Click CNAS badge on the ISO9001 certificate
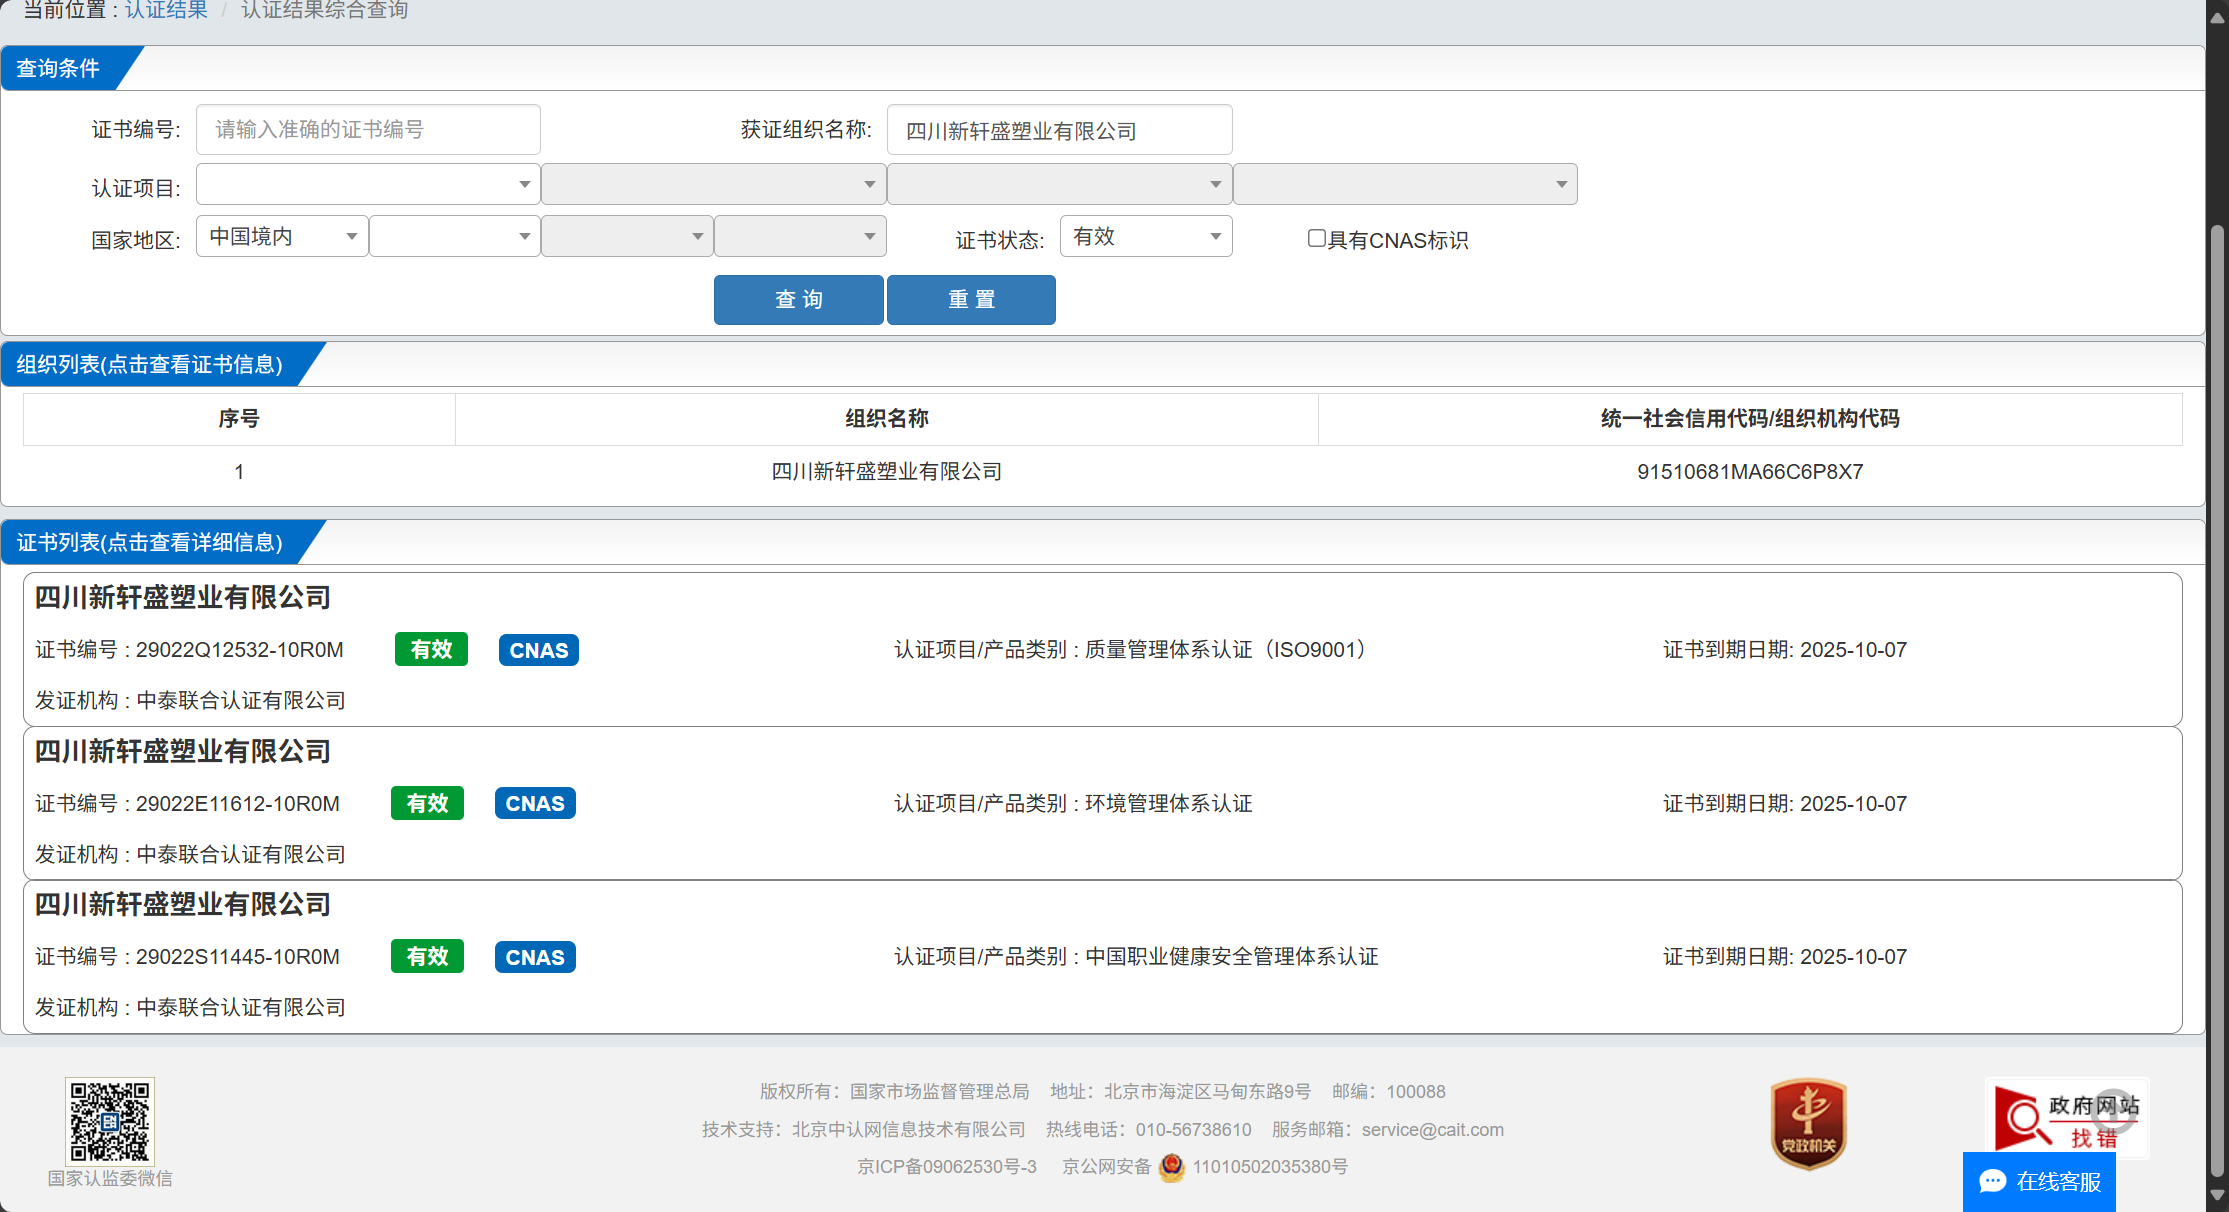The image size is (2229, 1212). click(538, 650)
